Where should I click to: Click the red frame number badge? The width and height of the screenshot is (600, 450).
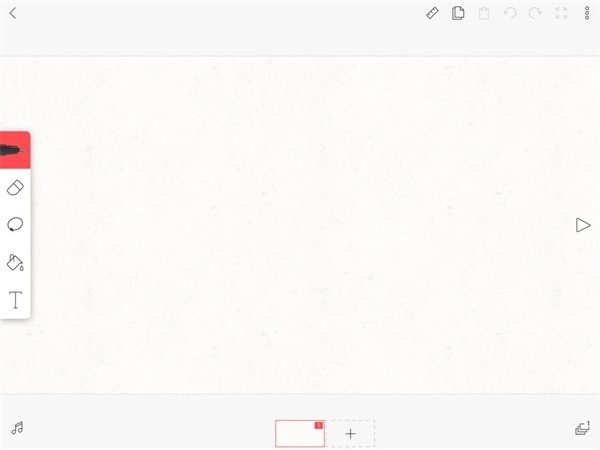click(x=319, y=425)
